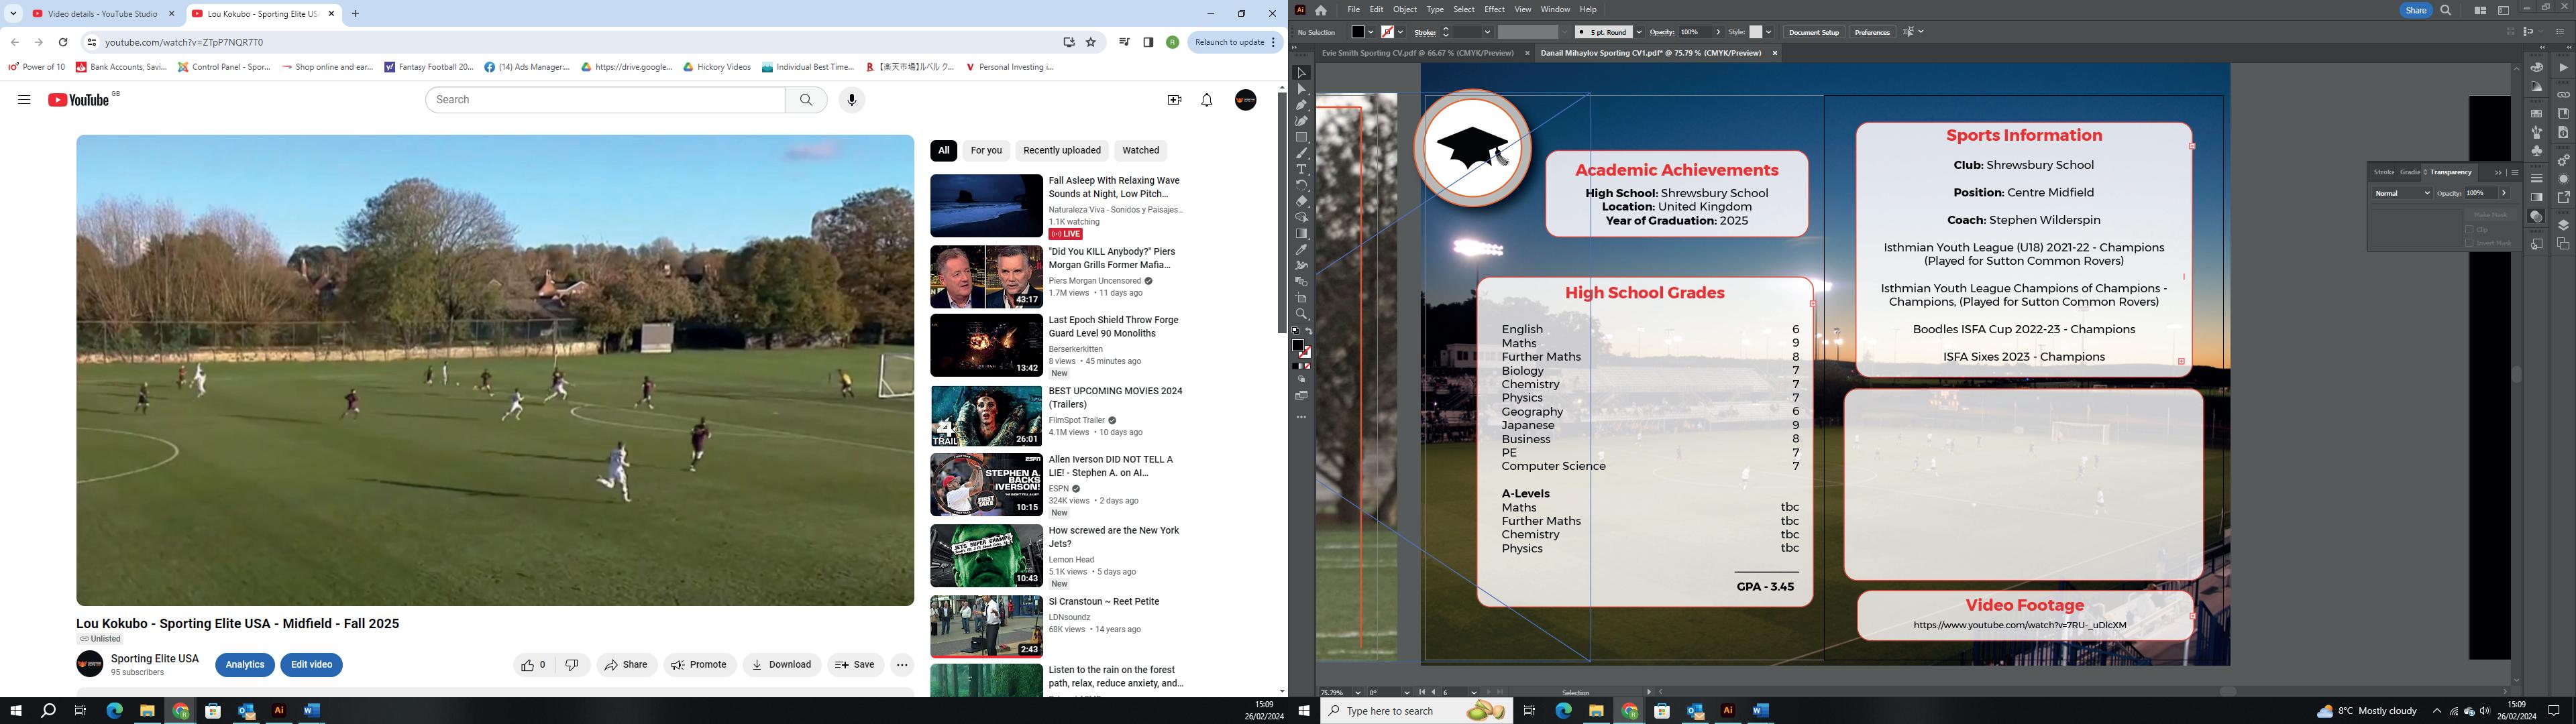Dislike the Lou Kokubo video
The image size is (2576, 724).
[572, 665]
